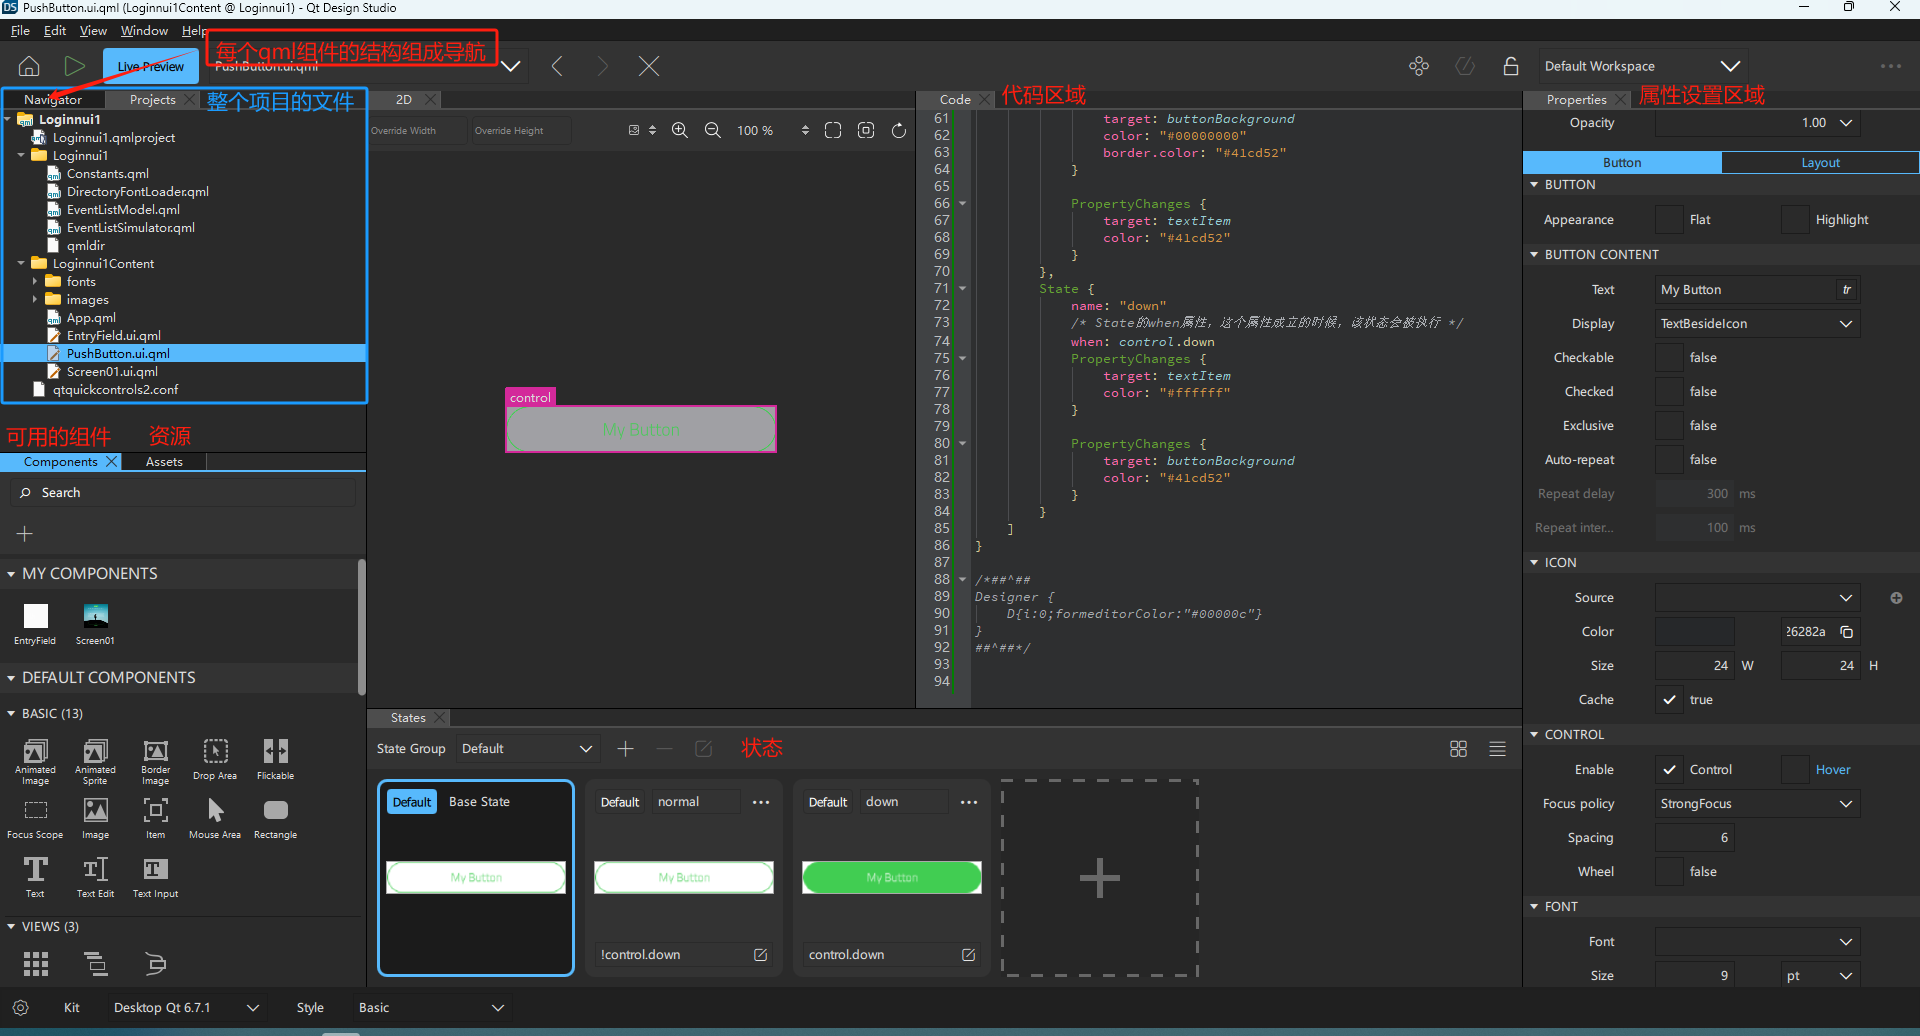
Task: Toggle the Auto-repeat checkbox
Action: [1669, 460]
